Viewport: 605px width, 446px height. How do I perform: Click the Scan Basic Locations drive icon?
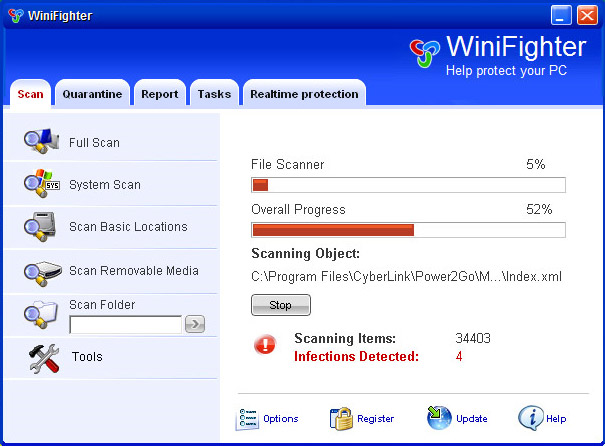pos(40,226)
